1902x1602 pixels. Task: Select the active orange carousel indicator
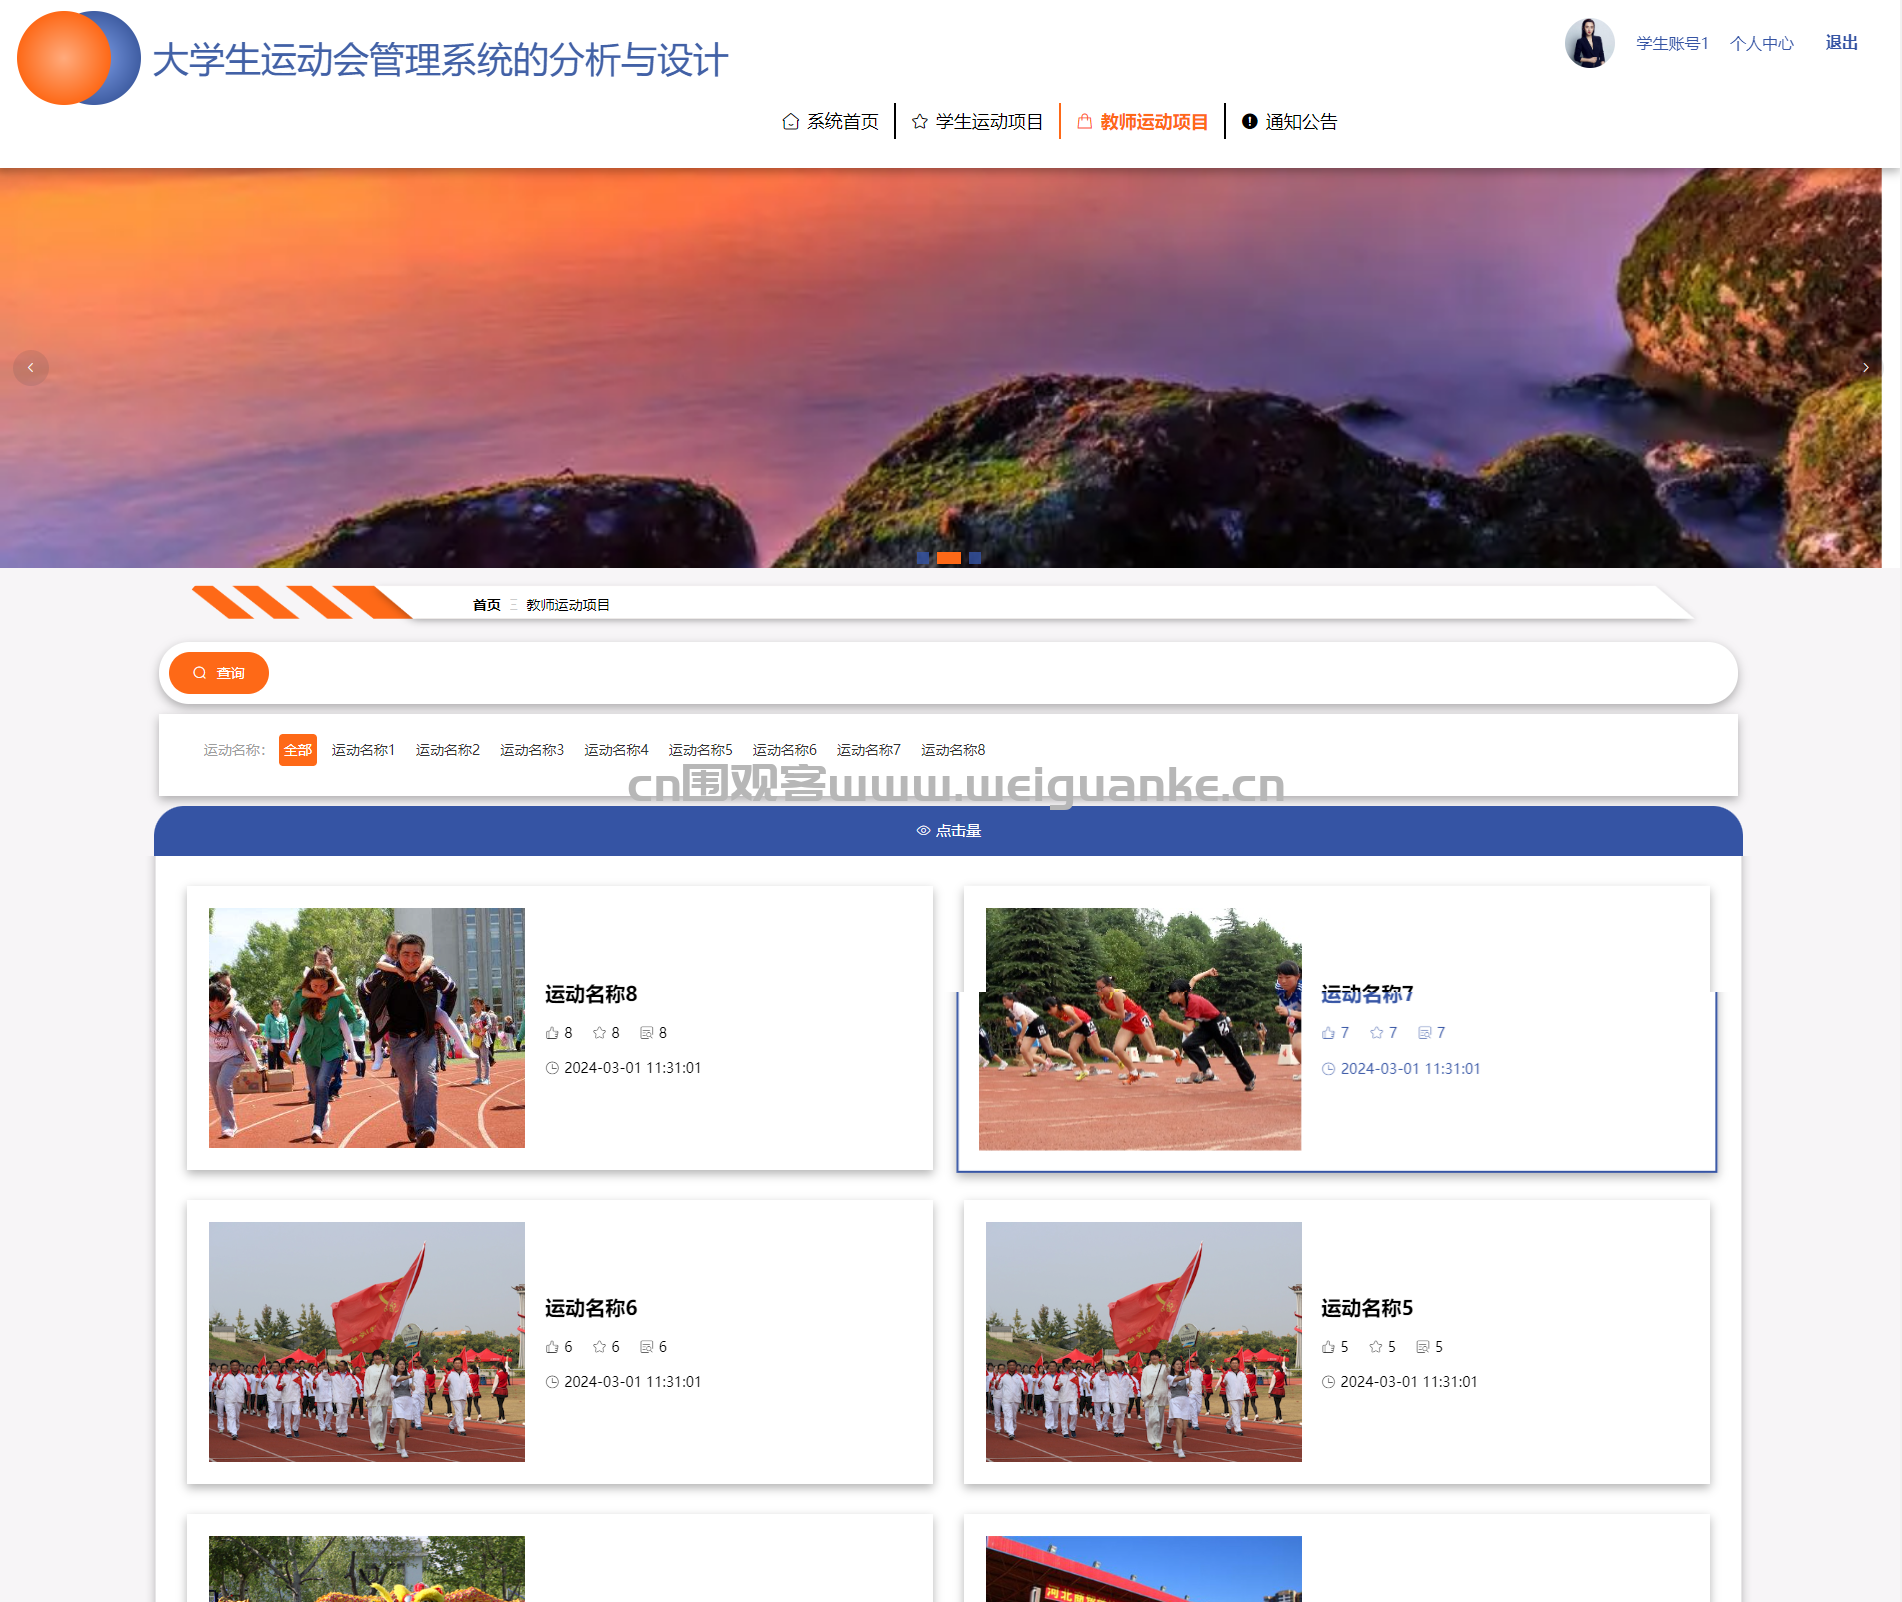click(x=949, y=558)
